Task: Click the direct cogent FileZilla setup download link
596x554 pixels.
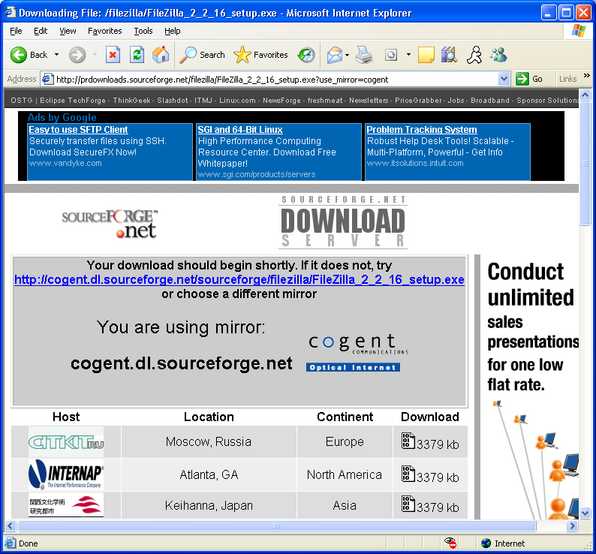Action: coord(239,280)
